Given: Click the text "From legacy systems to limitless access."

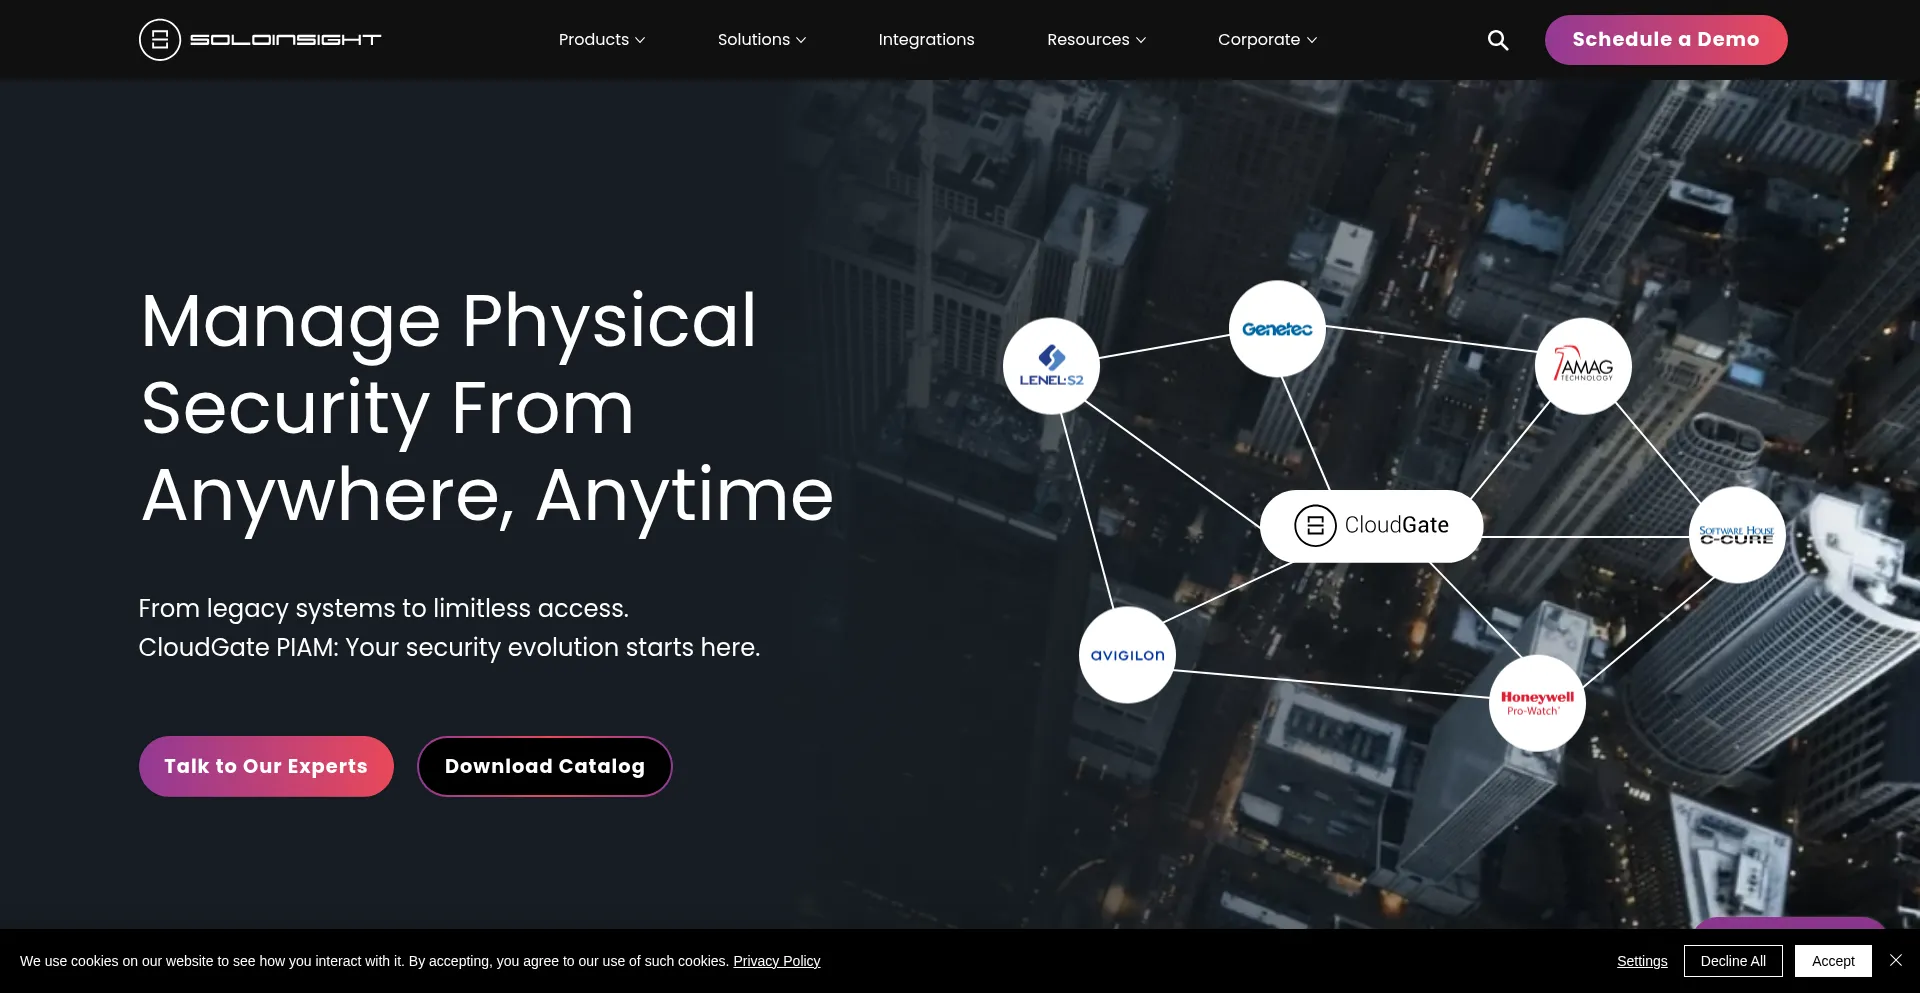Looking at the screenshot, I should coord(384,608).
